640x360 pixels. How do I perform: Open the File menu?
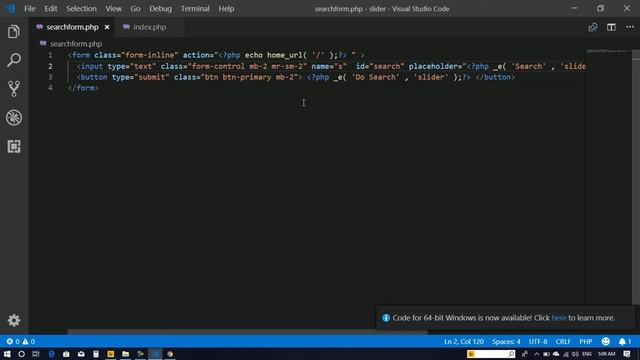pos(30,9)
